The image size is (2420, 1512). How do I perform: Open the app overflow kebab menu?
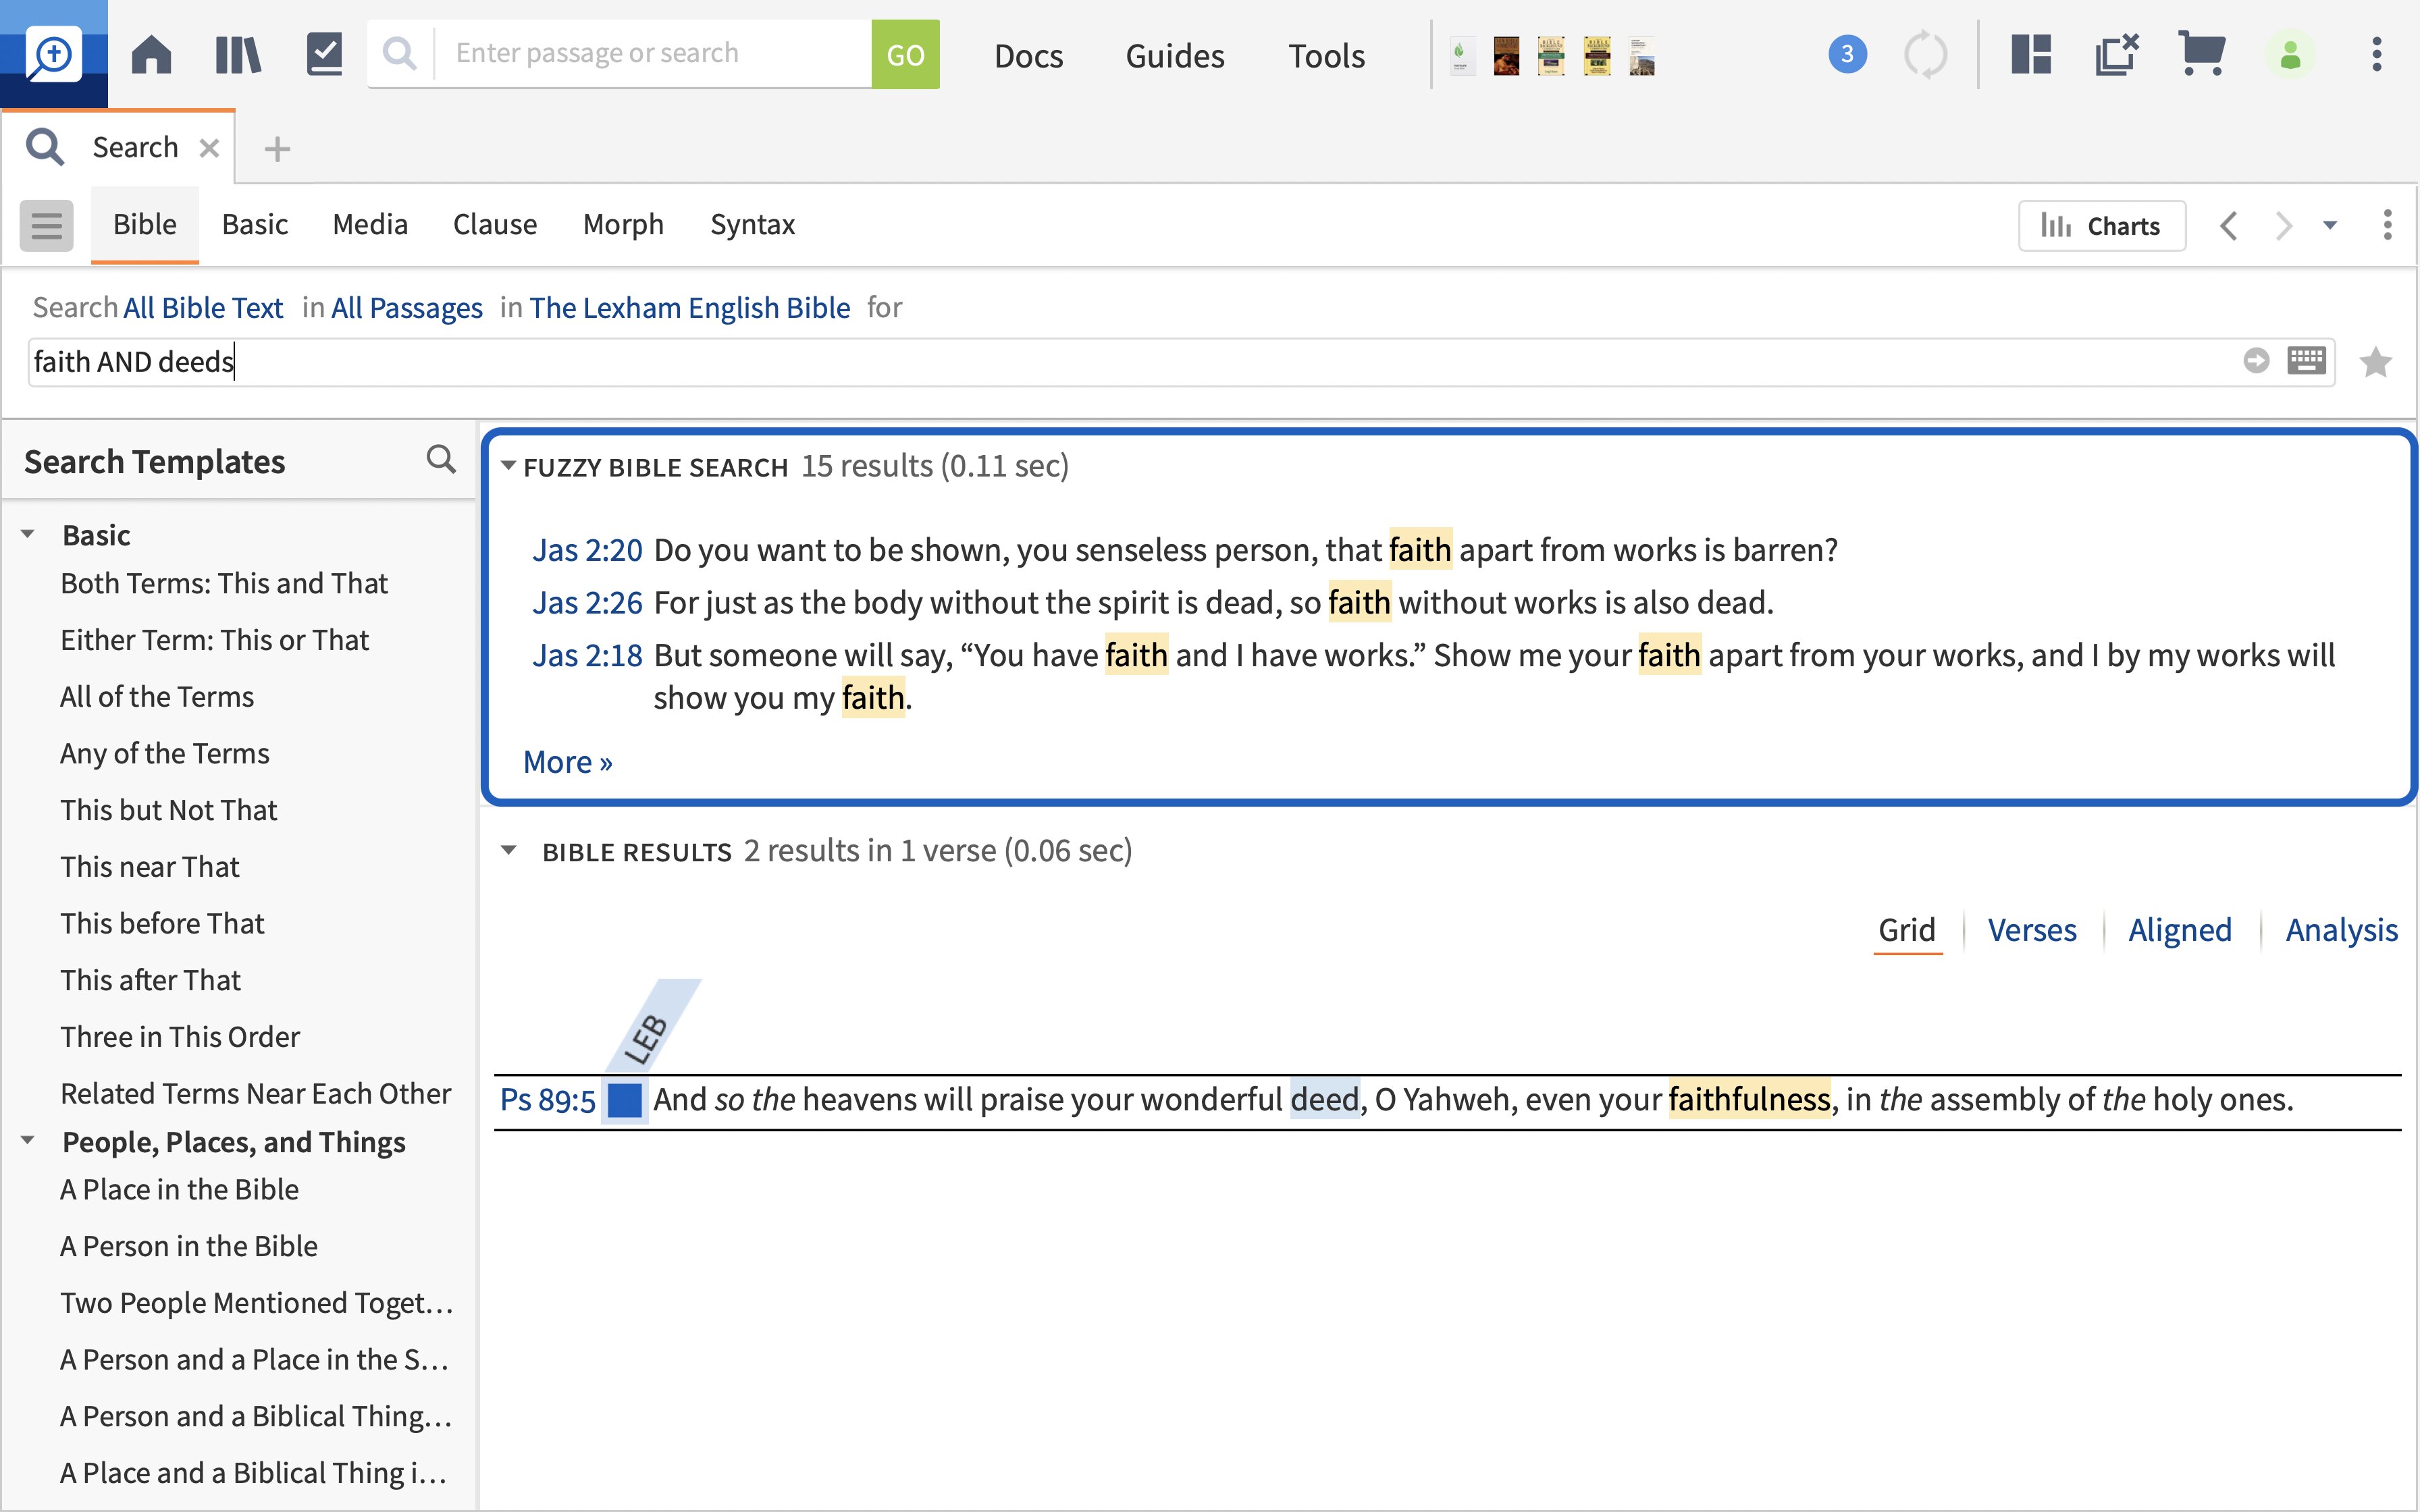[2377, 54]
